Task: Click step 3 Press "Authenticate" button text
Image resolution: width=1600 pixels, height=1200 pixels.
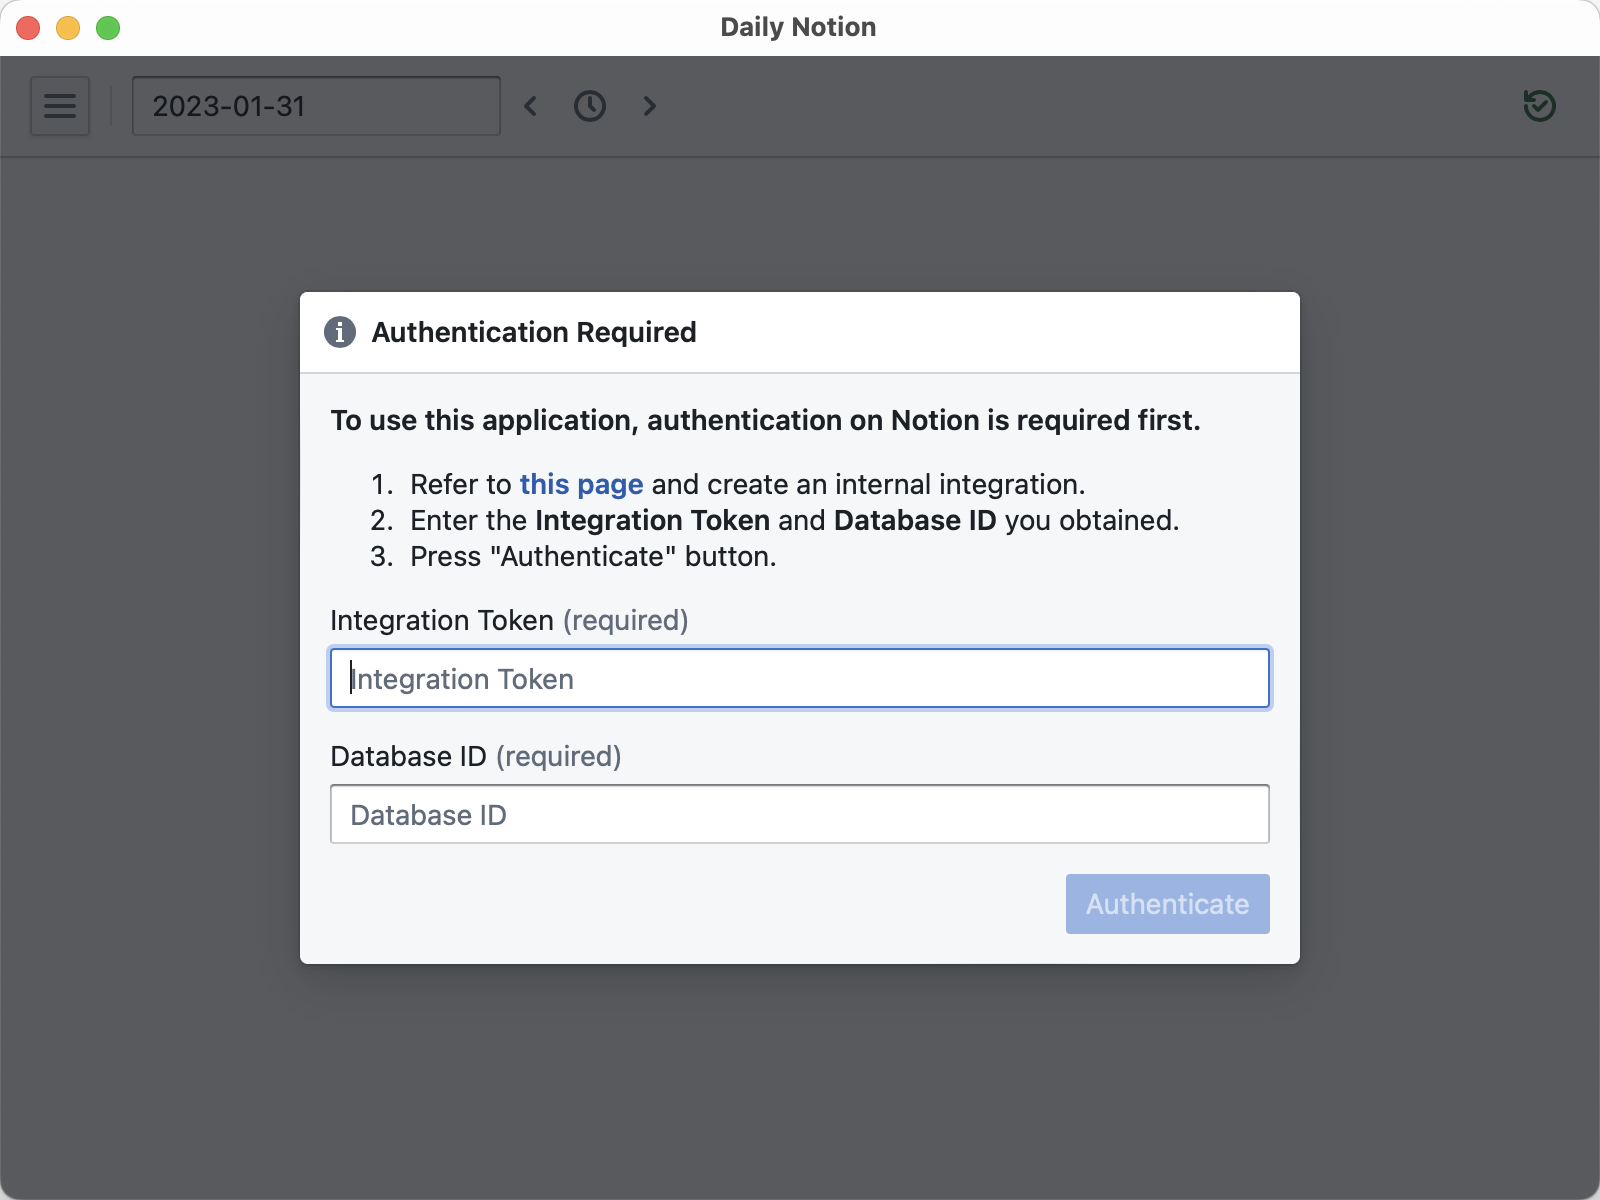Action: tap(593, 557)
